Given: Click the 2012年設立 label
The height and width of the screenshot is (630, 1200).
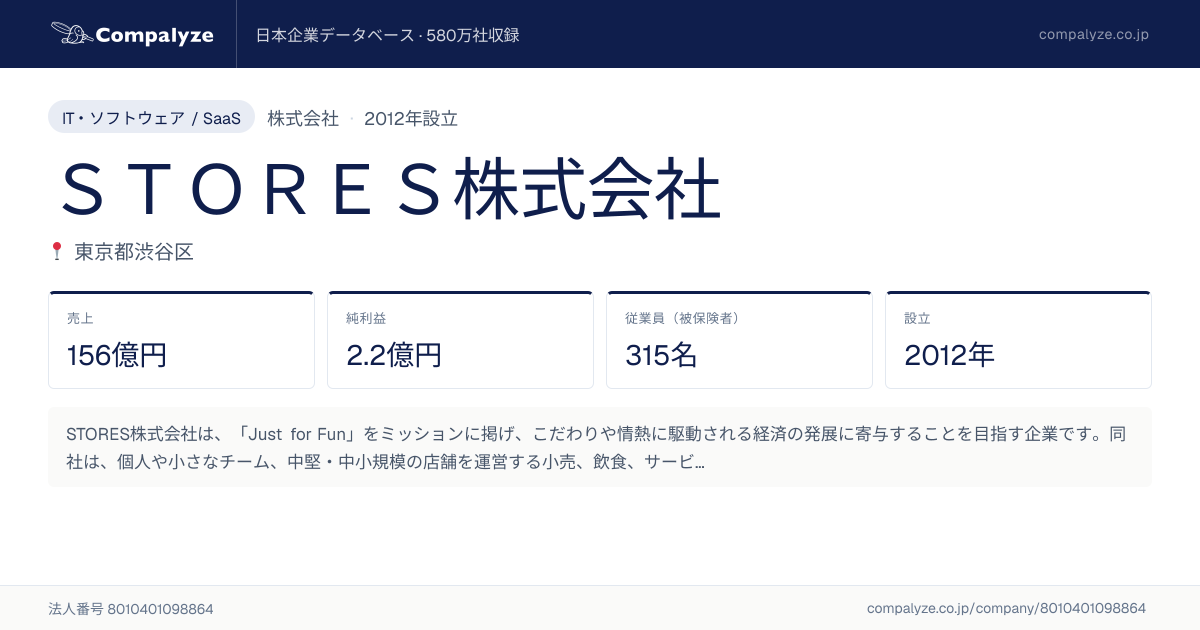Looking at the screenshot, I should click(411, 118).
